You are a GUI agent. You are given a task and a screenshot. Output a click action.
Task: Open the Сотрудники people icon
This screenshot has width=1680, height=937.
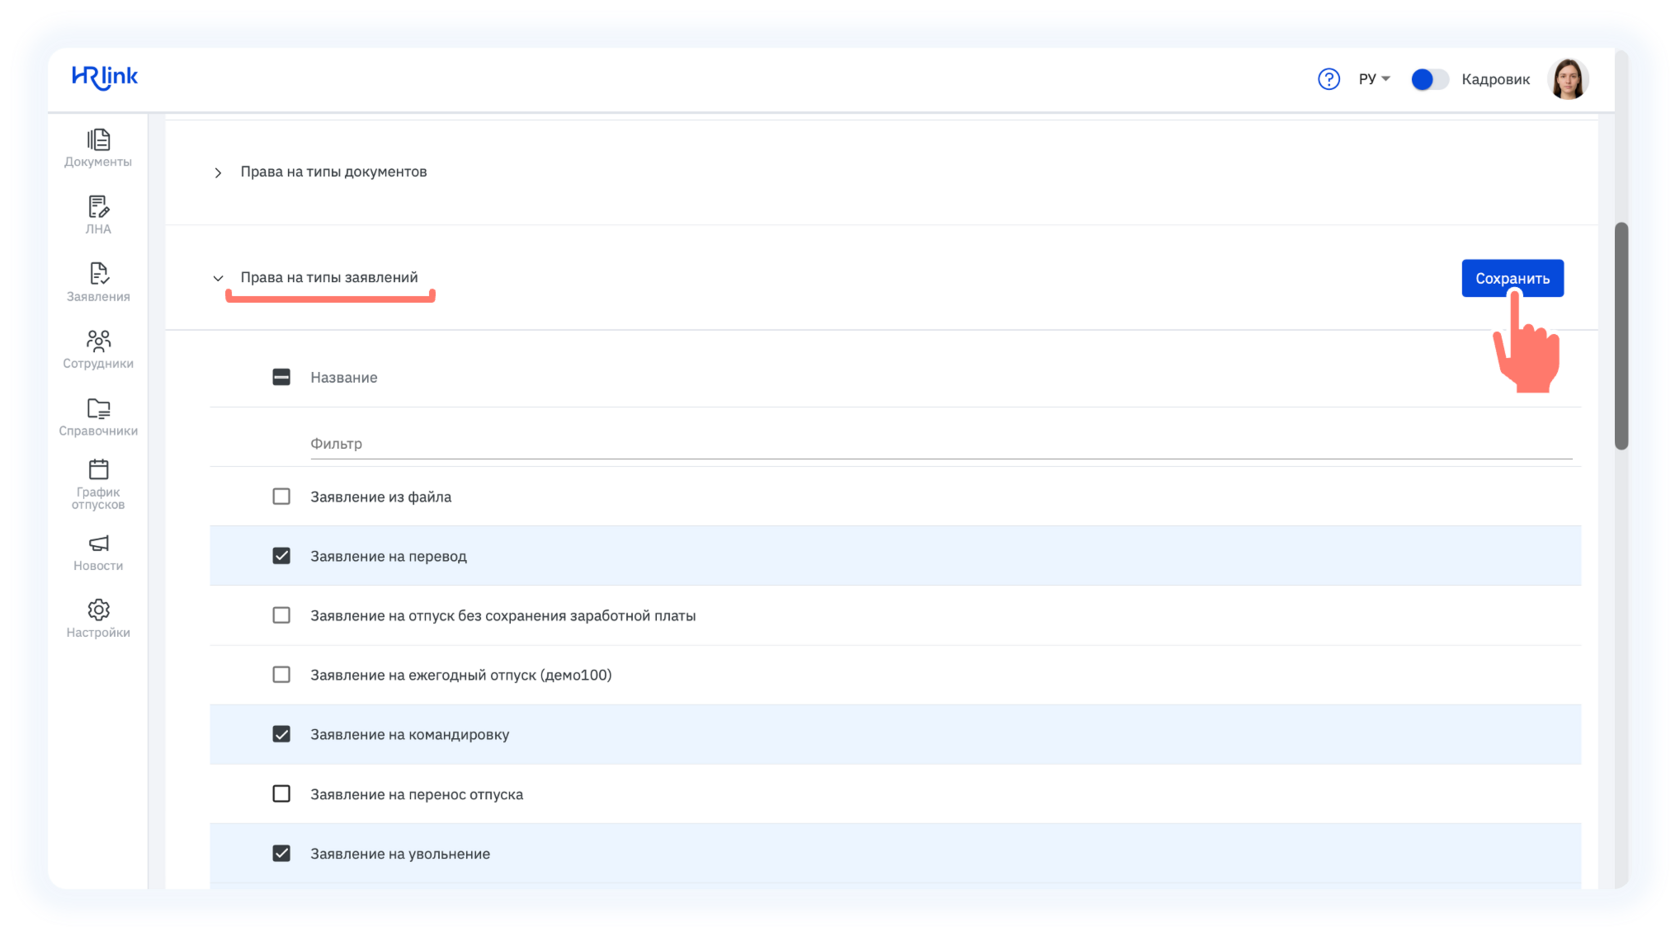(x=98, y=341)
